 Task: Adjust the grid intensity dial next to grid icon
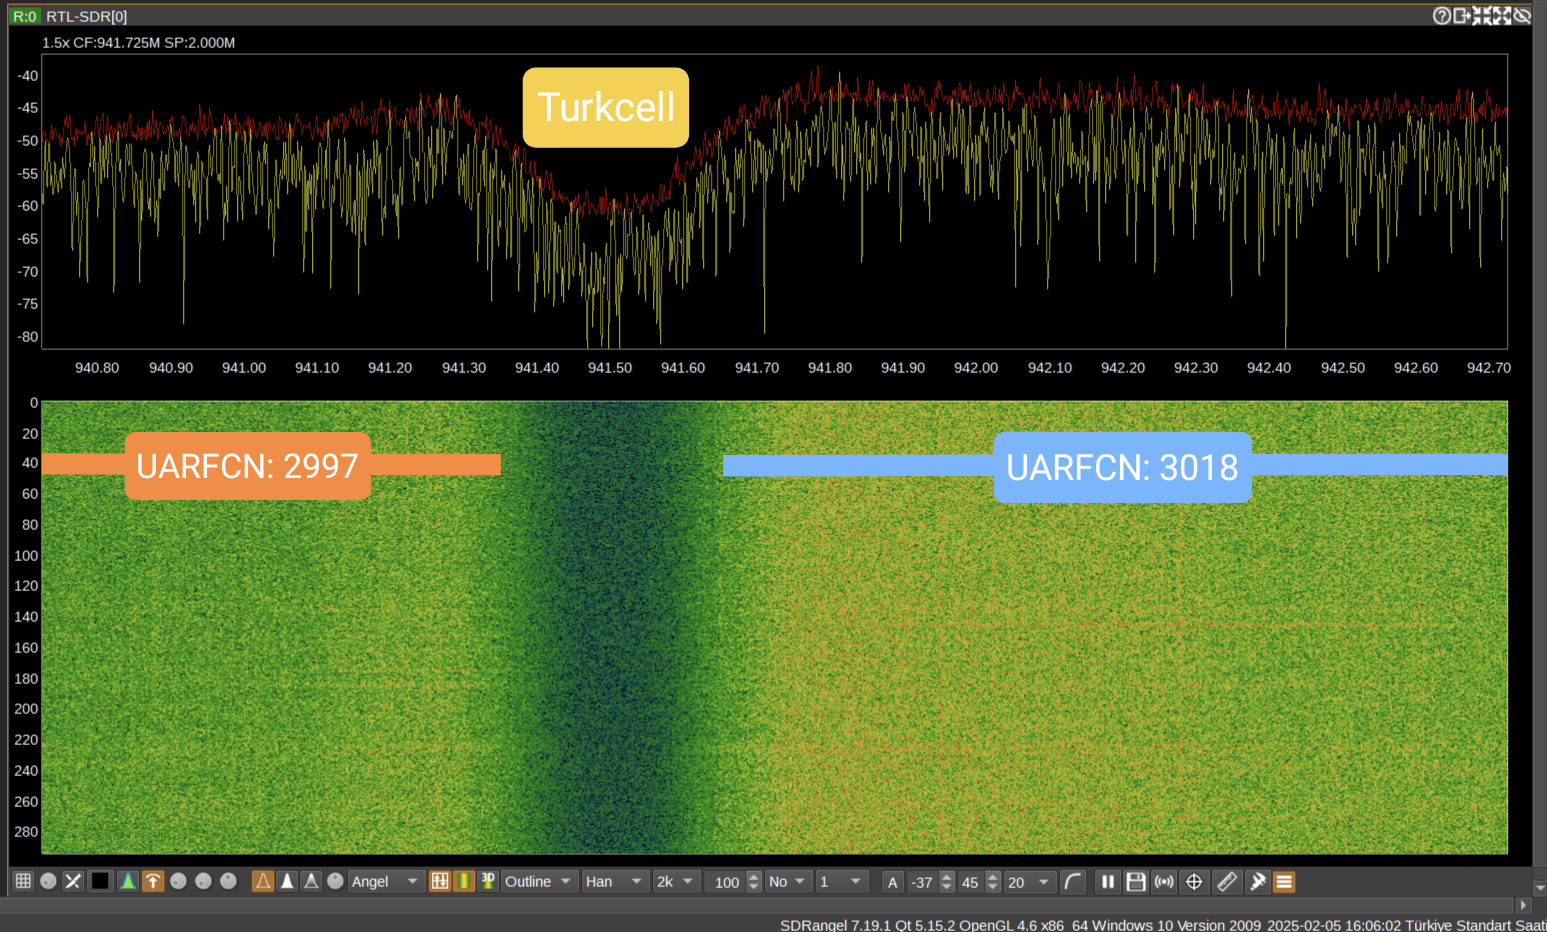[x=48, y=881]
